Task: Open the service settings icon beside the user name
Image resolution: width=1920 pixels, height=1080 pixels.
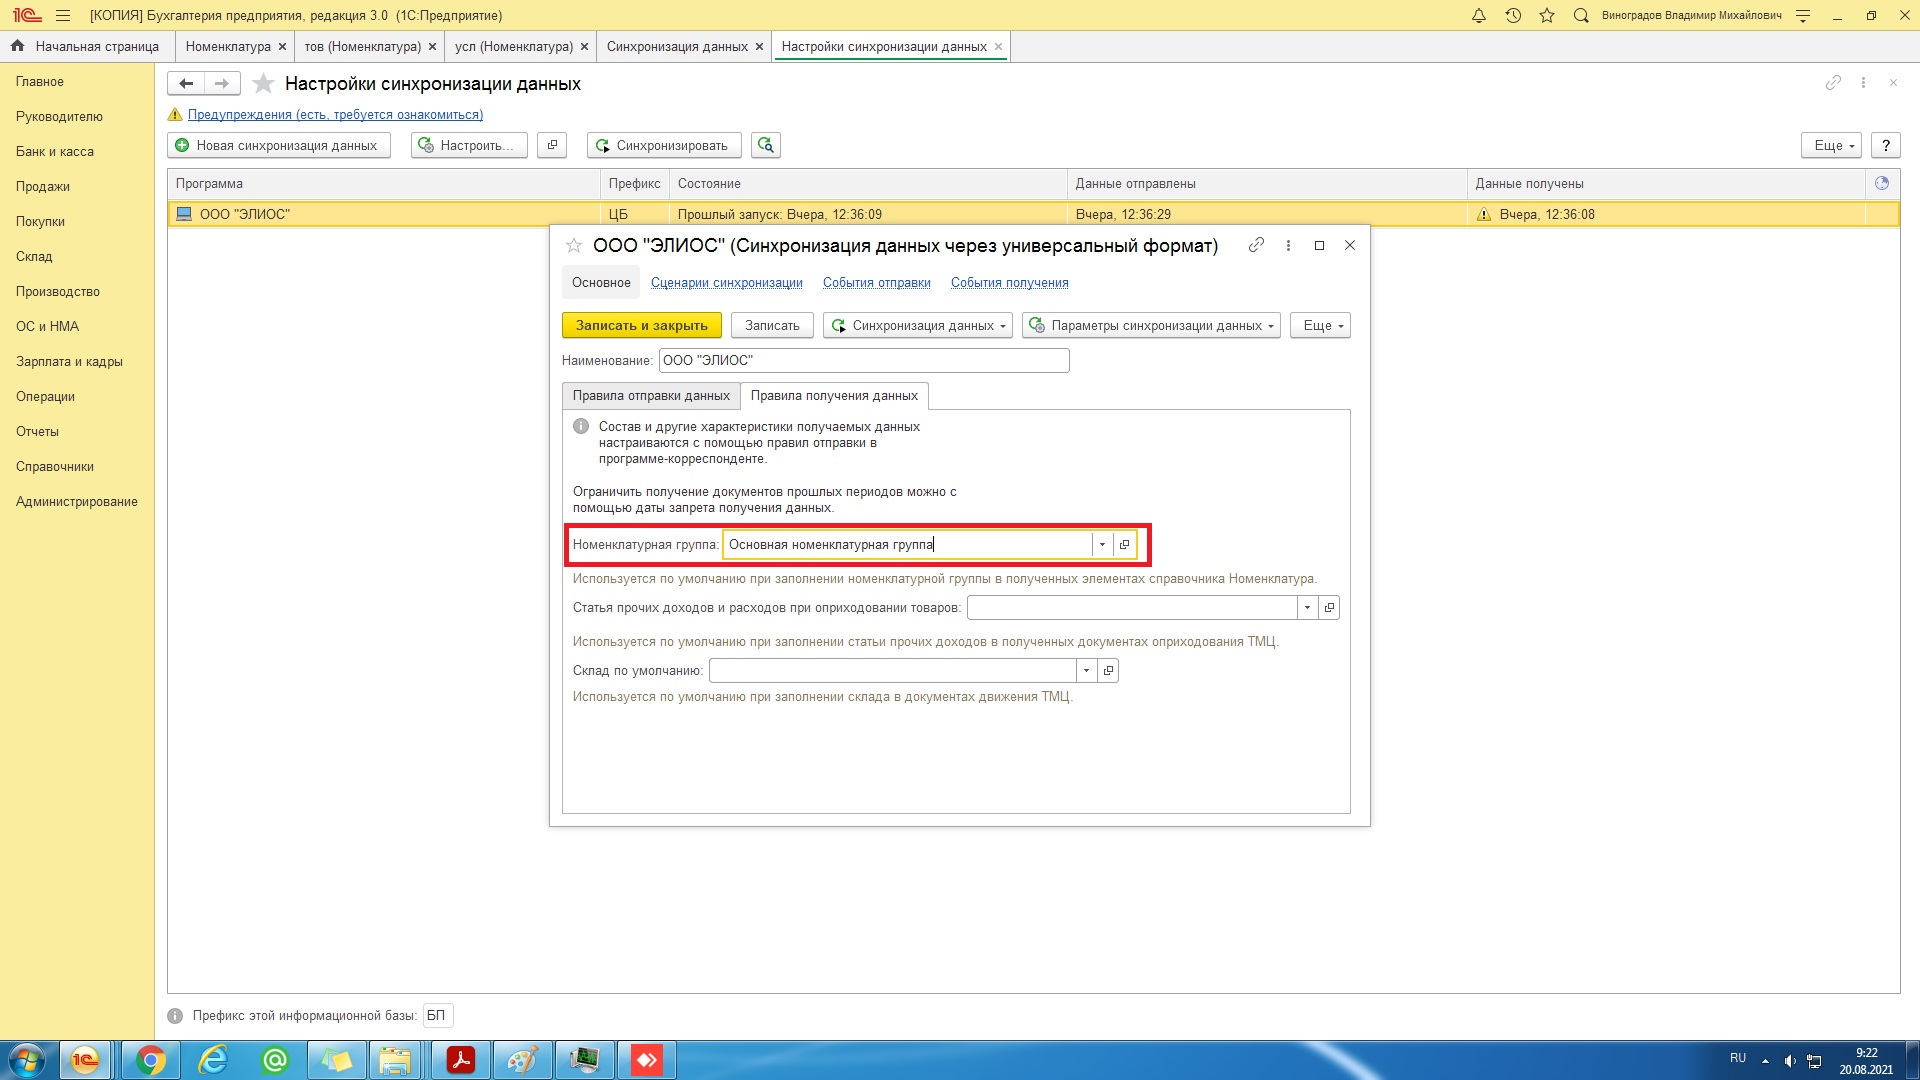Action: point(1803,15)
